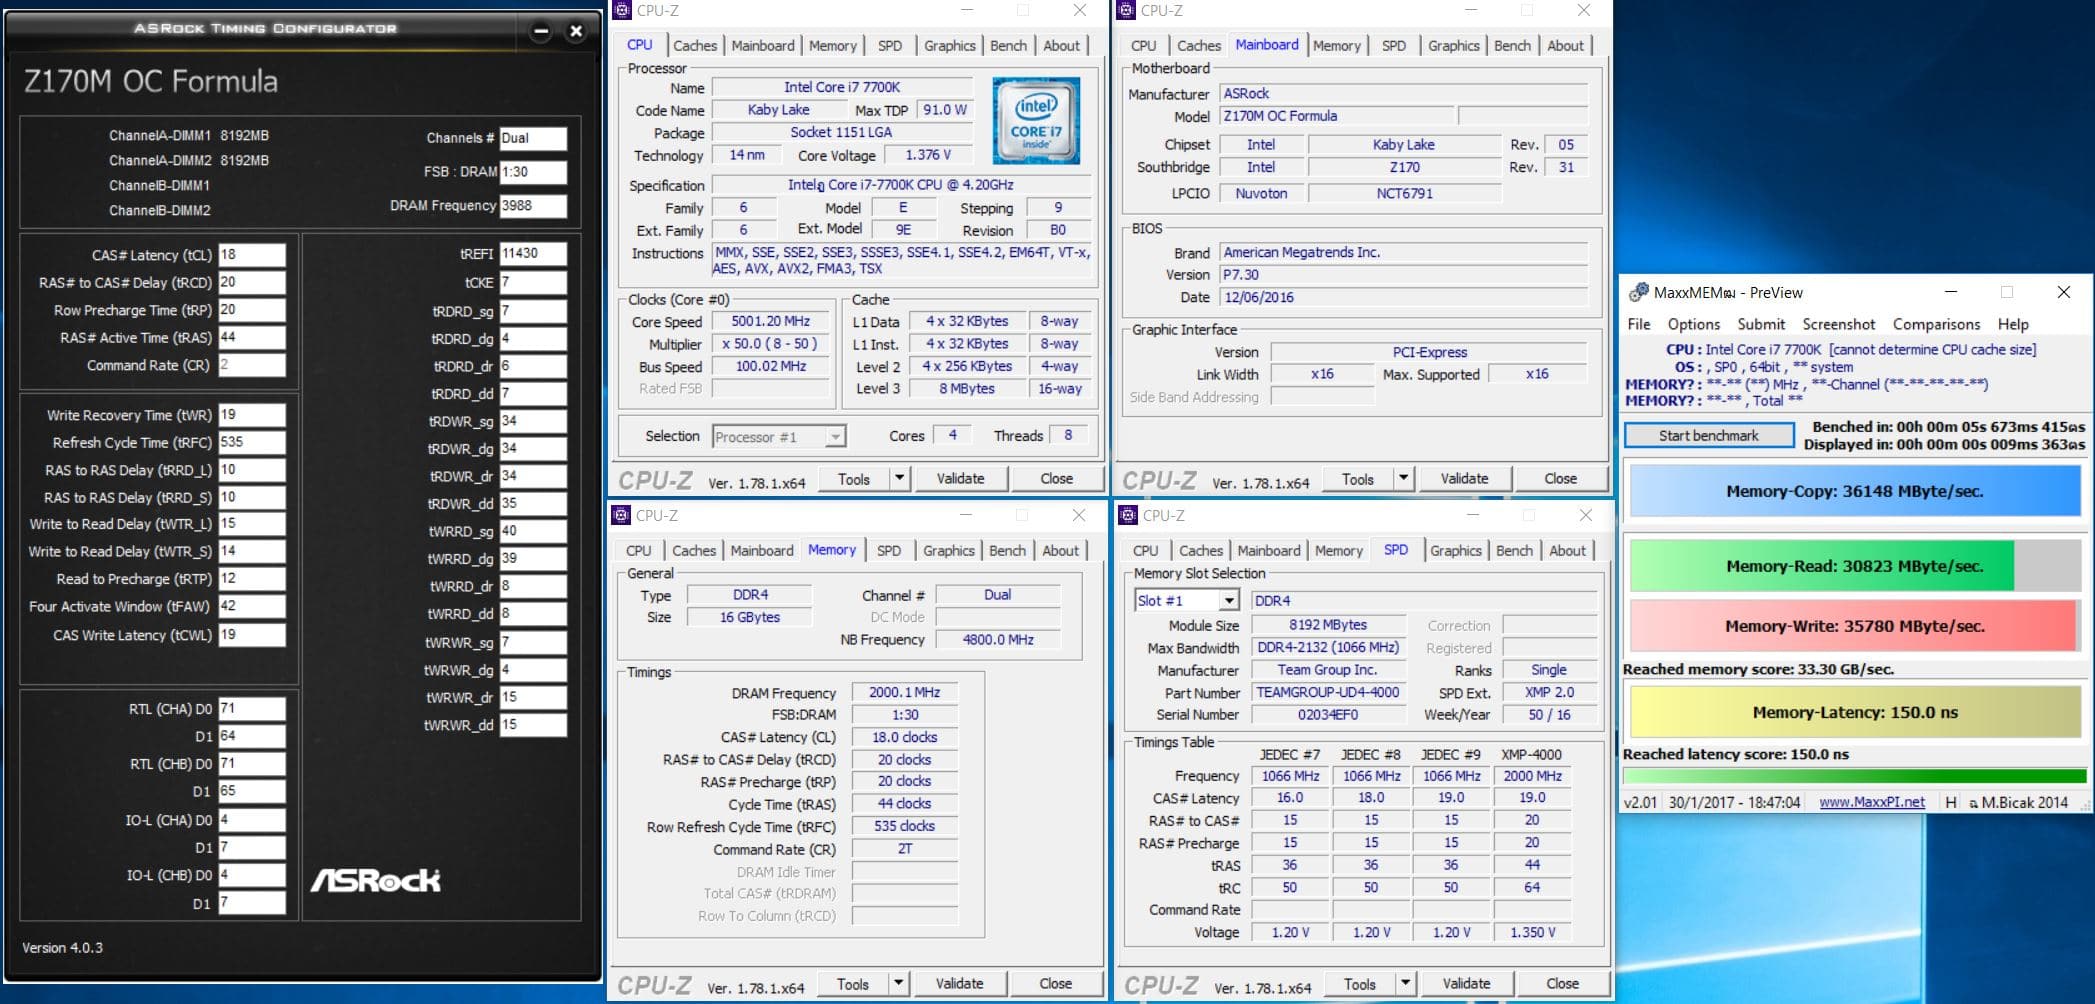Switch to Bench tab in the SPD window
This screenshot has width=2095, height=1004.
coord(1514,551)
